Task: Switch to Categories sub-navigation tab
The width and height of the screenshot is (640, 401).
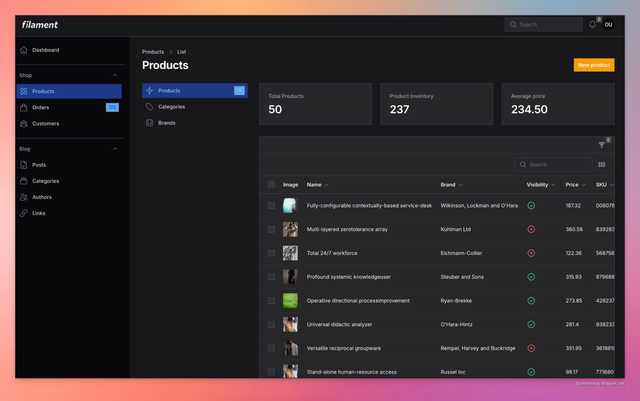Action: coord(195,107)
